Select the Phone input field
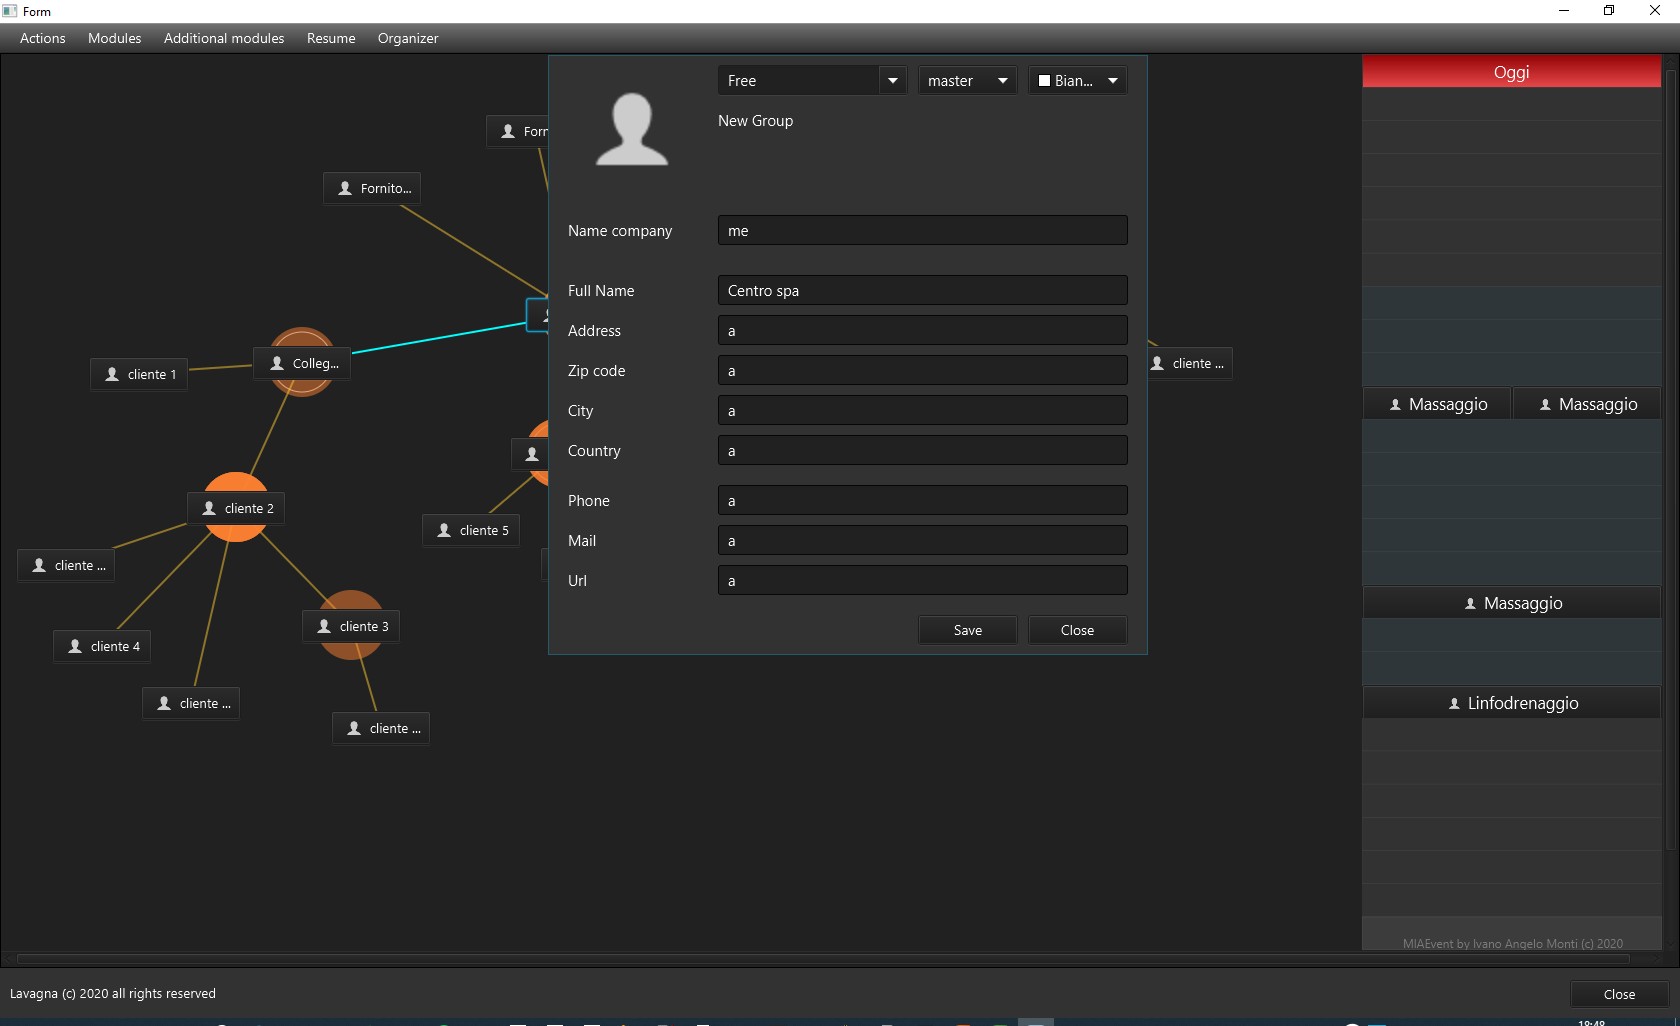 [x=923, y=500]
